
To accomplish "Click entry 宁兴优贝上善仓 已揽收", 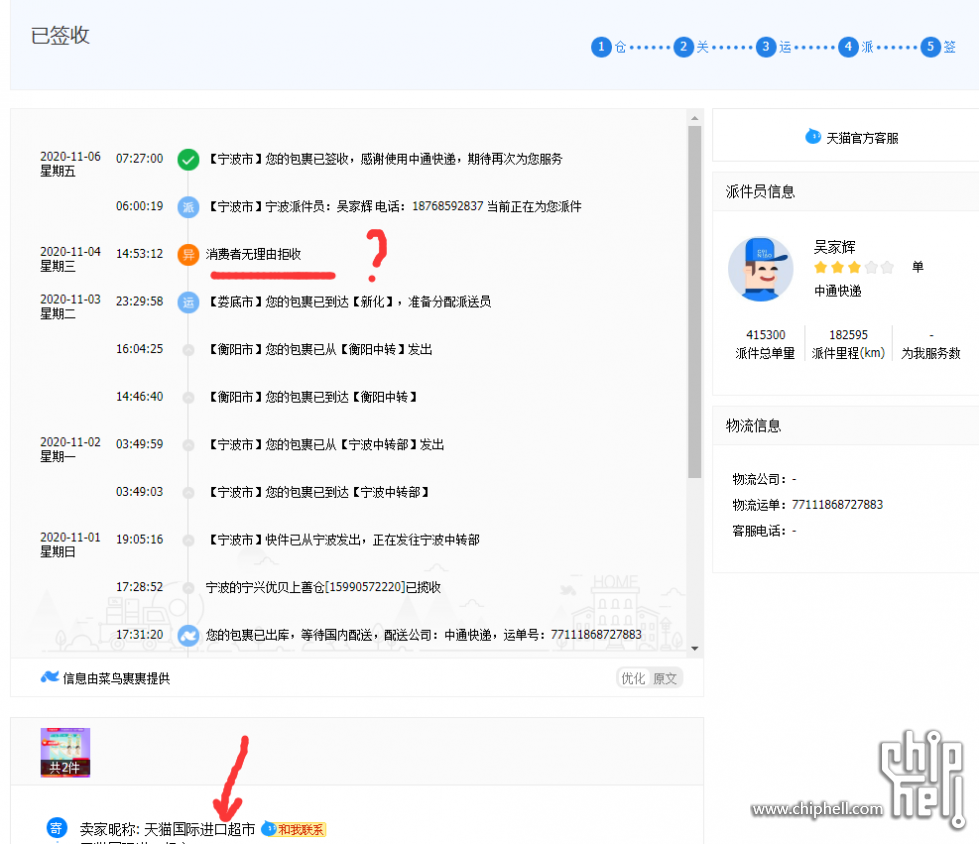I will 323,587.
